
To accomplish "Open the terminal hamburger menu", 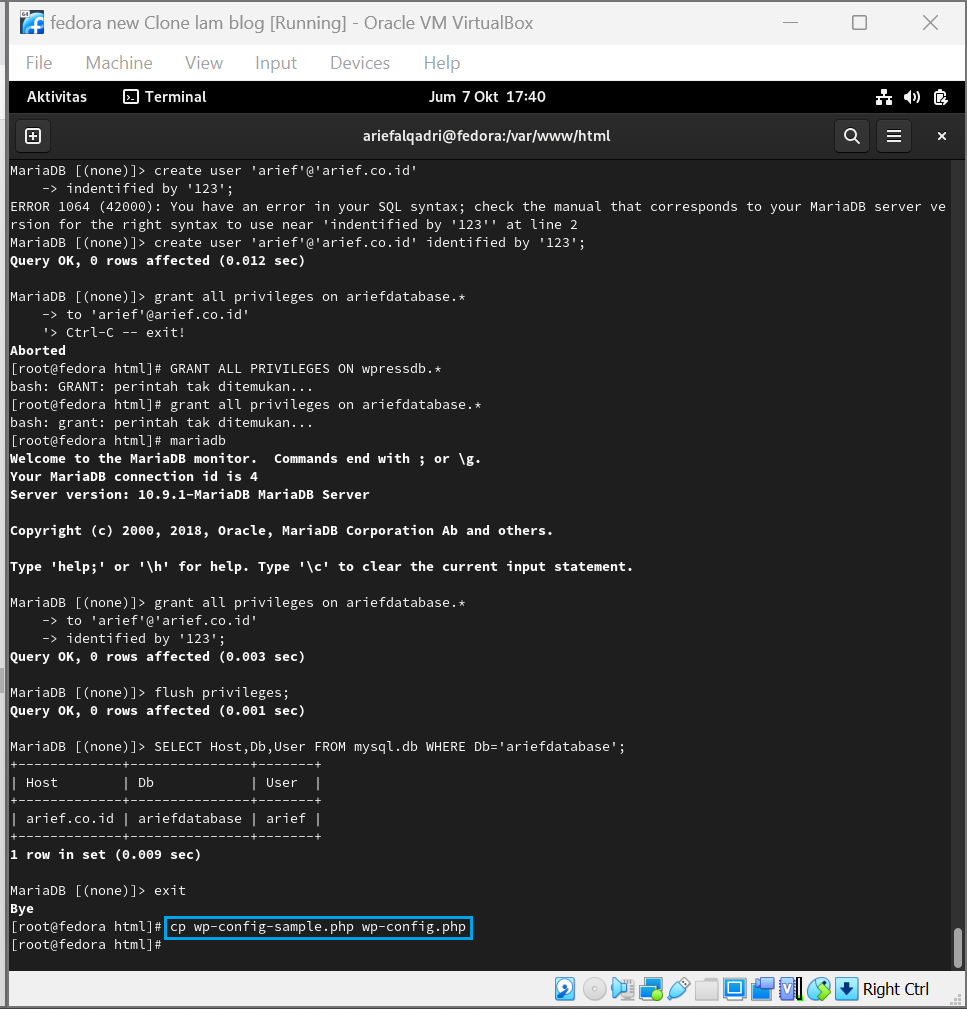I will click(x=894, y=136).
